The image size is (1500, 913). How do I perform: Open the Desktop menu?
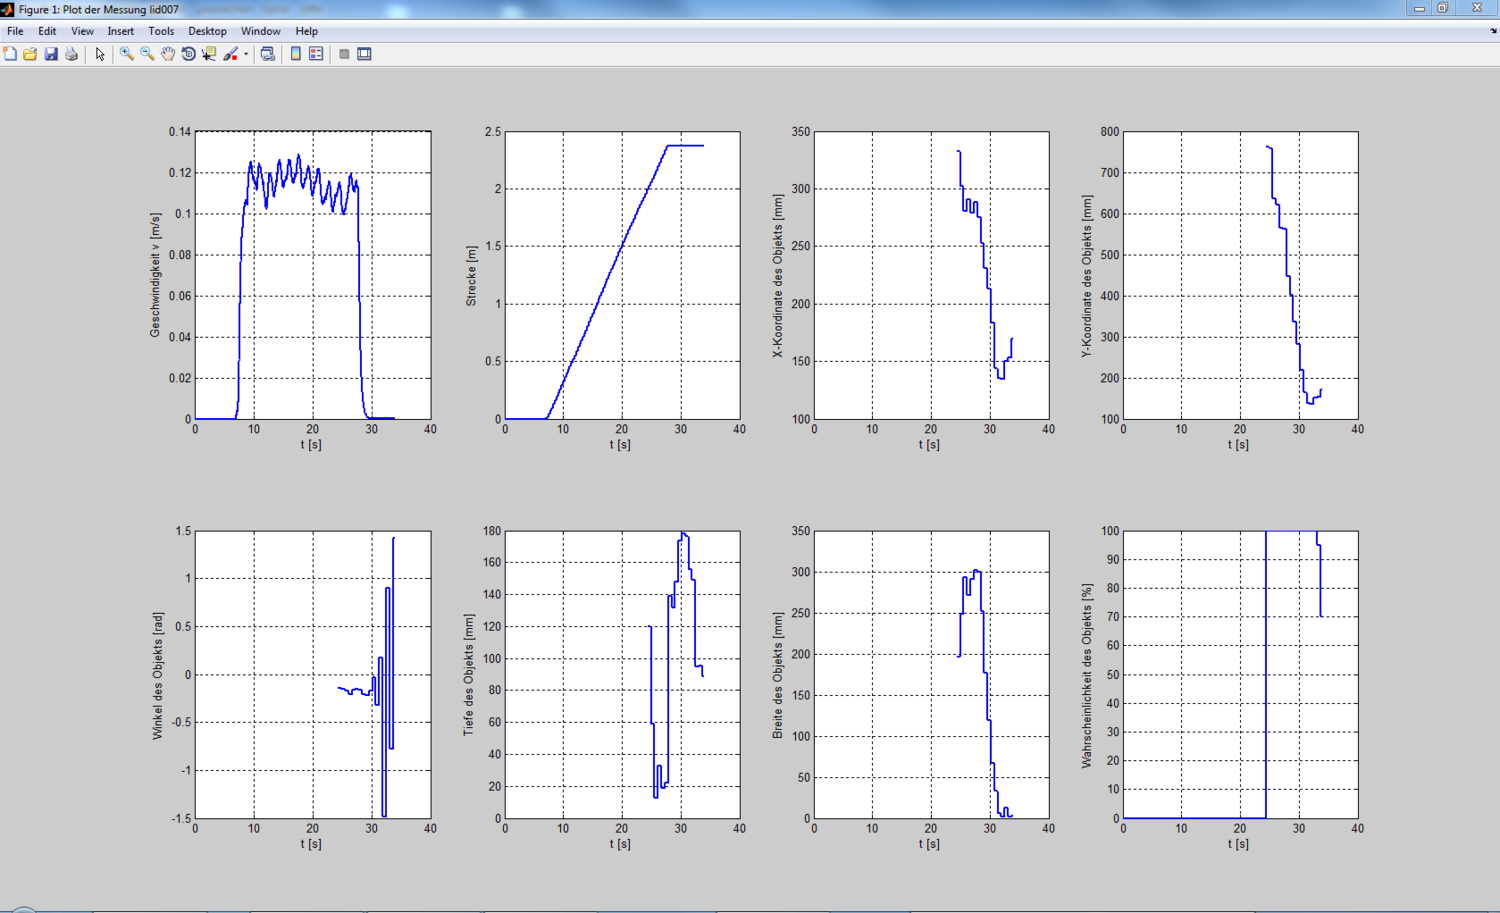[x=207, y=31]
